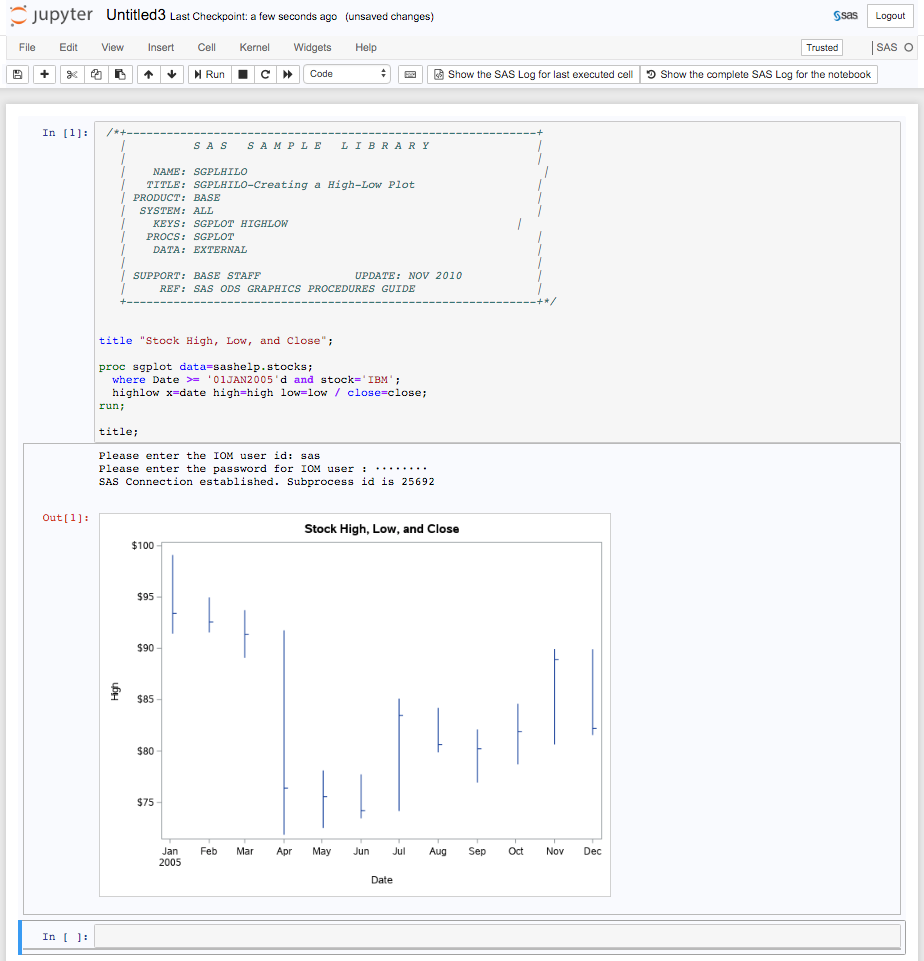Show the SAS Log for last executed cell
The height and width of the screenshot is (961, 924).
(532, 74)
